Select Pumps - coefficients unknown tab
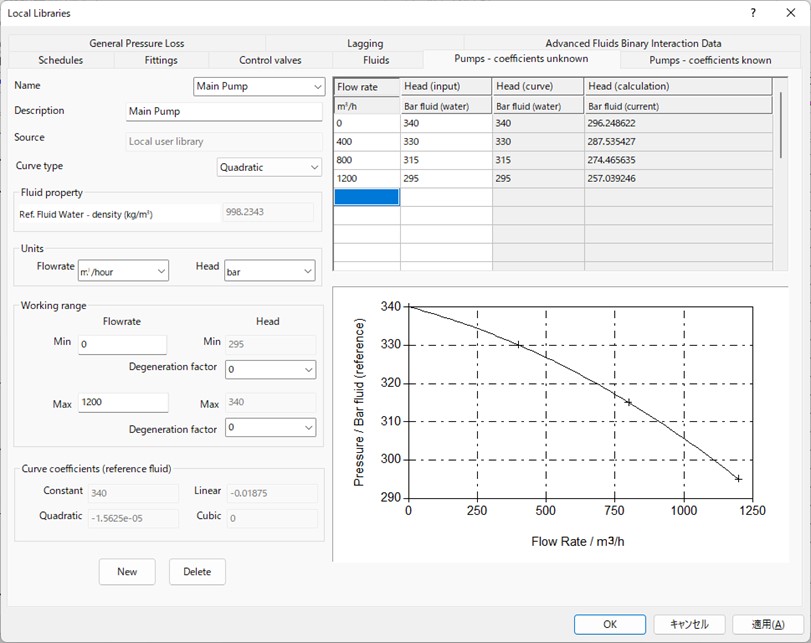The image size is (811, 643). pyautogui.click(x=521, y=59)
